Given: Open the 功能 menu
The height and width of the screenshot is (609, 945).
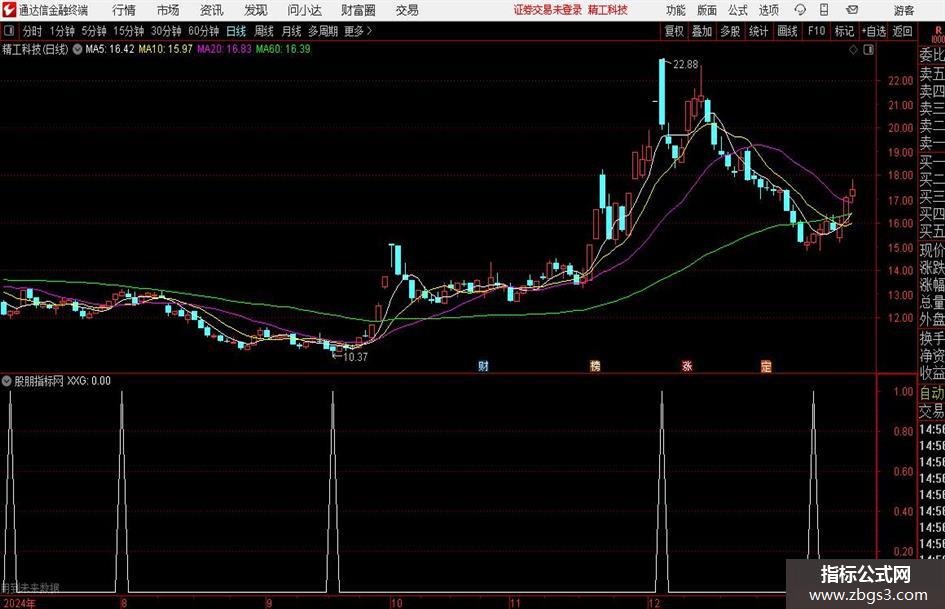Looking at the screenshot, I should click(x=676, y=10).
